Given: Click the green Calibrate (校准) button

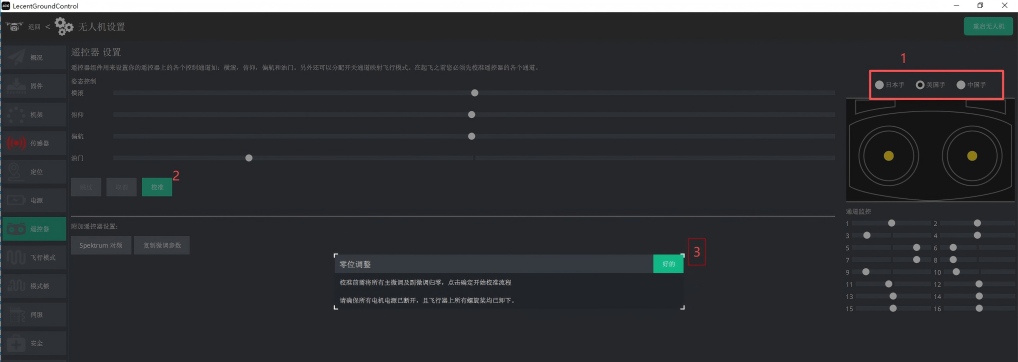Looking at the screenshot, I should 157,187.
